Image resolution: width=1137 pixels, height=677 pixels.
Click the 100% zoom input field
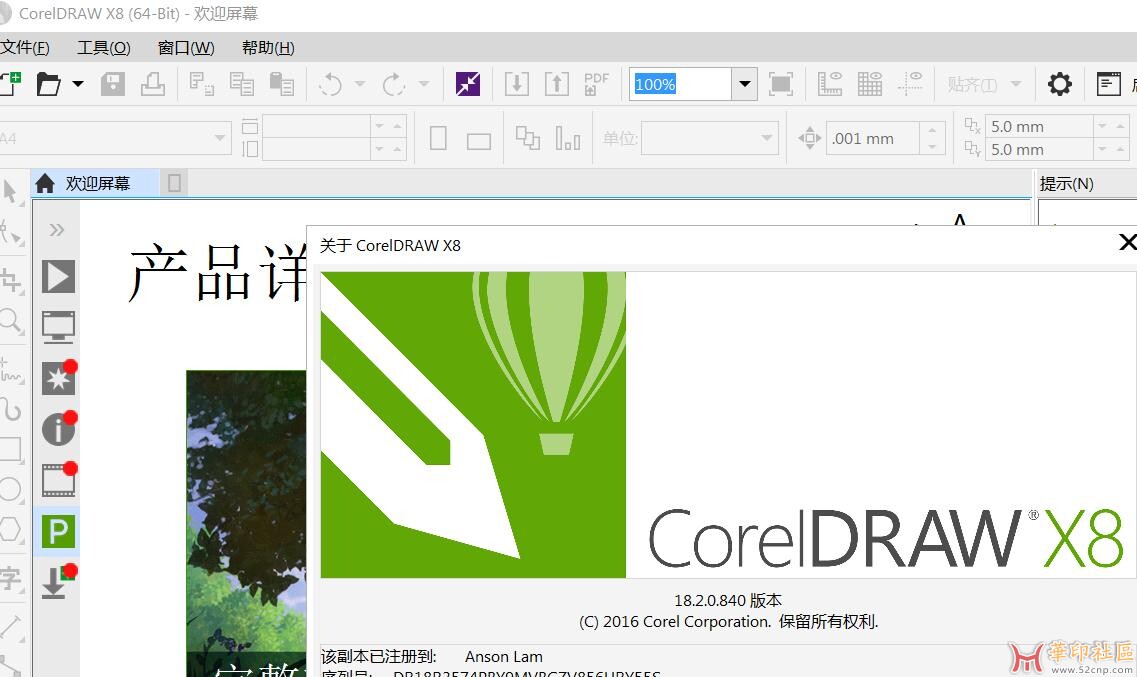pyautogui.click(x=680, y=84)
